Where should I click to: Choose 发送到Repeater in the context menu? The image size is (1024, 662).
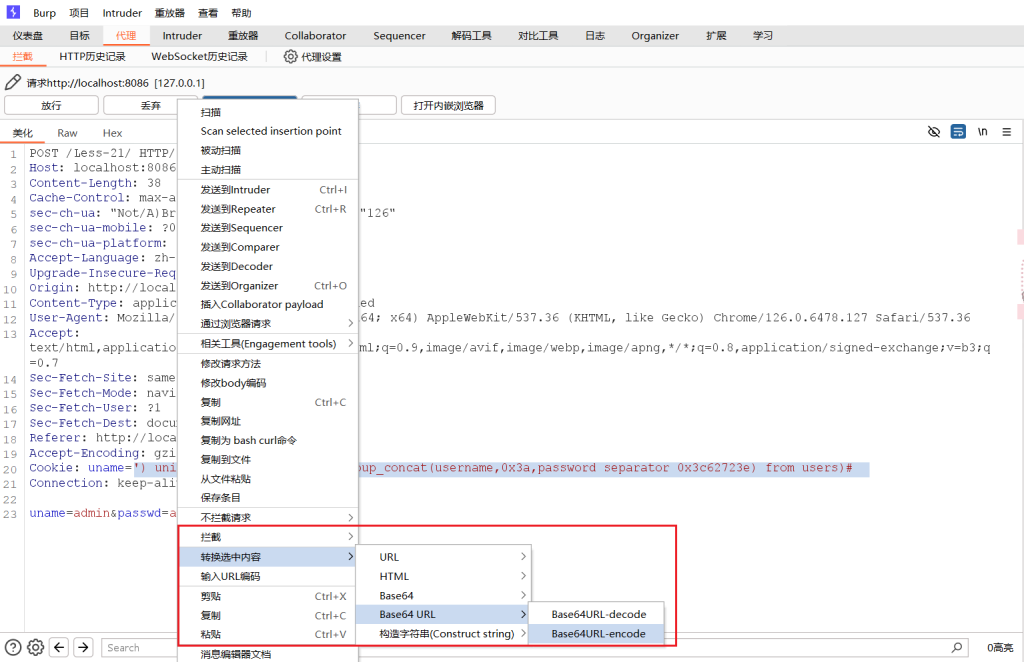(x=238, y=209)
